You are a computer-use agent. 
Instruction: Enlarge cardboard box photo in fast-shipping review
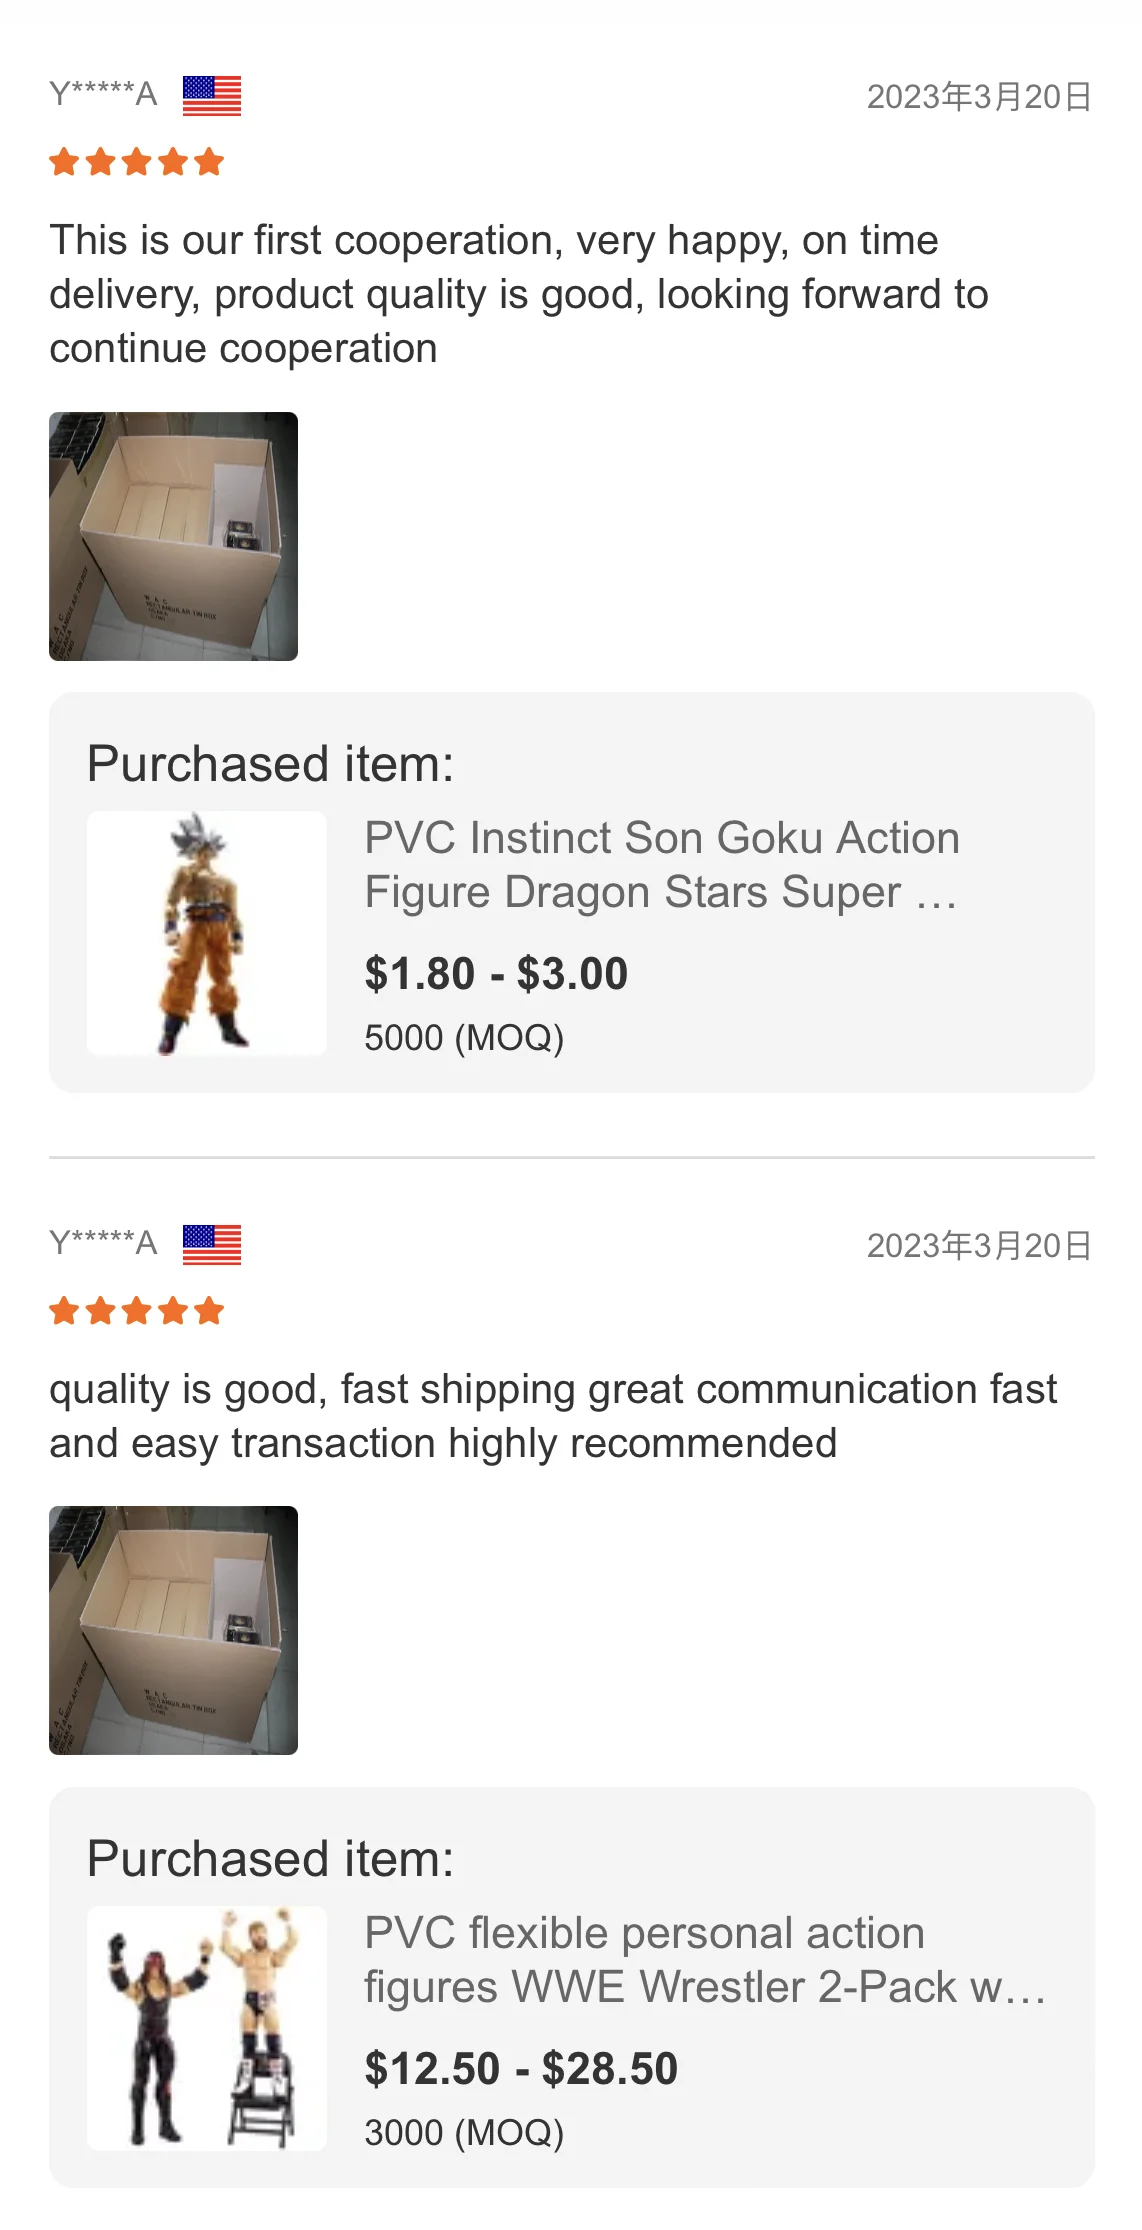[x=174, y=1630]
